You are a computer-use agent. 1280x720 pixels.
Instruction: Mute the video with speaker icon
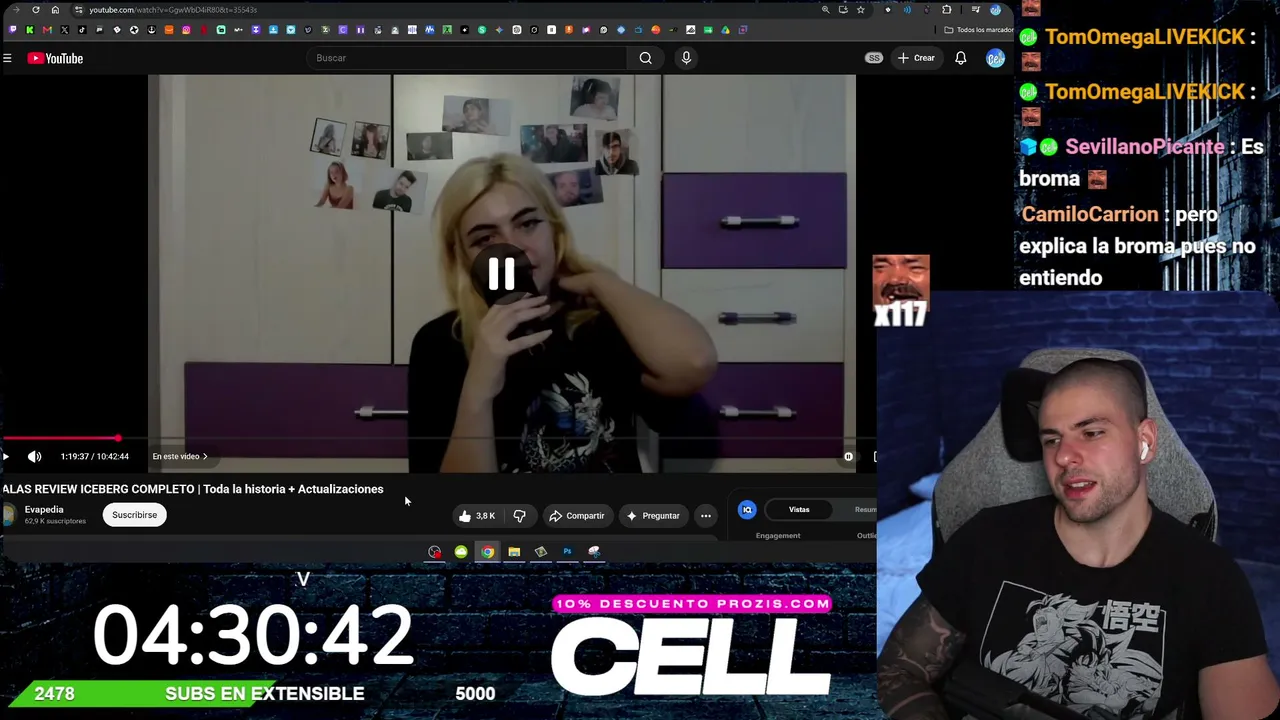35,456
